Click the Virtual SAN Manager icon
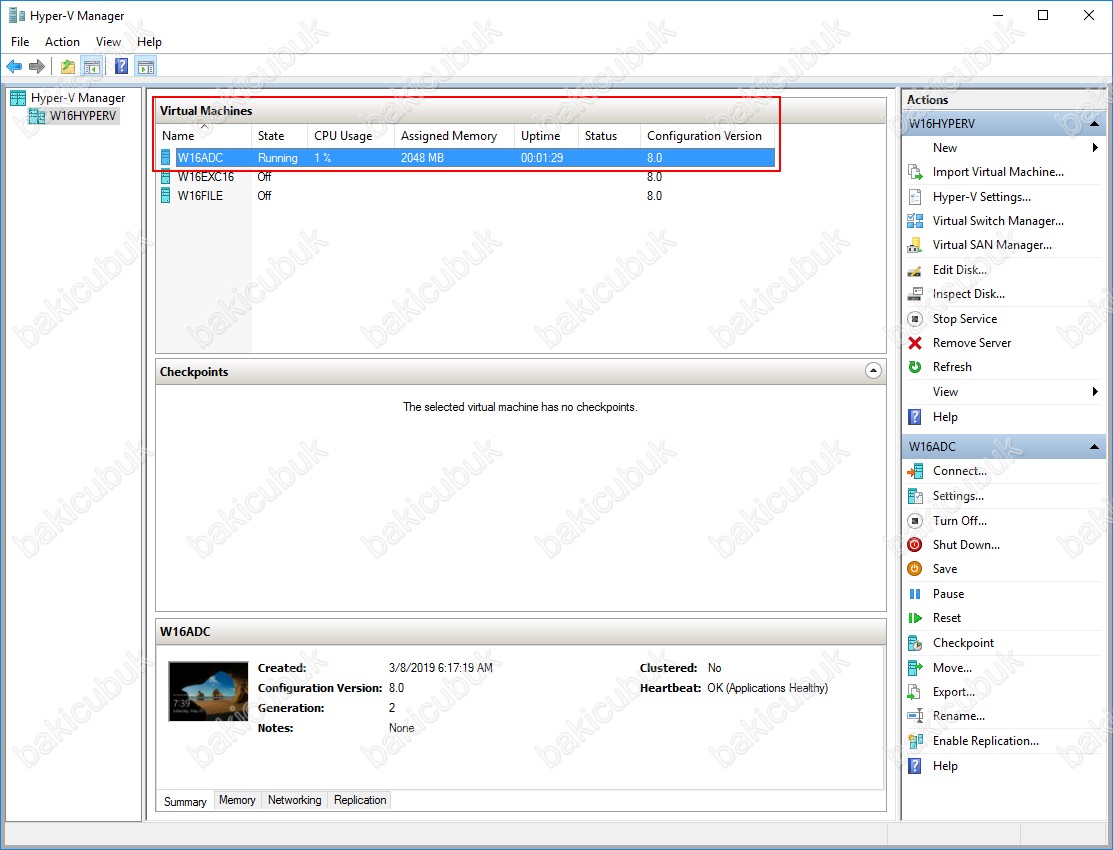This screenshot has width=1113, height=850. [x=915, y=245]
